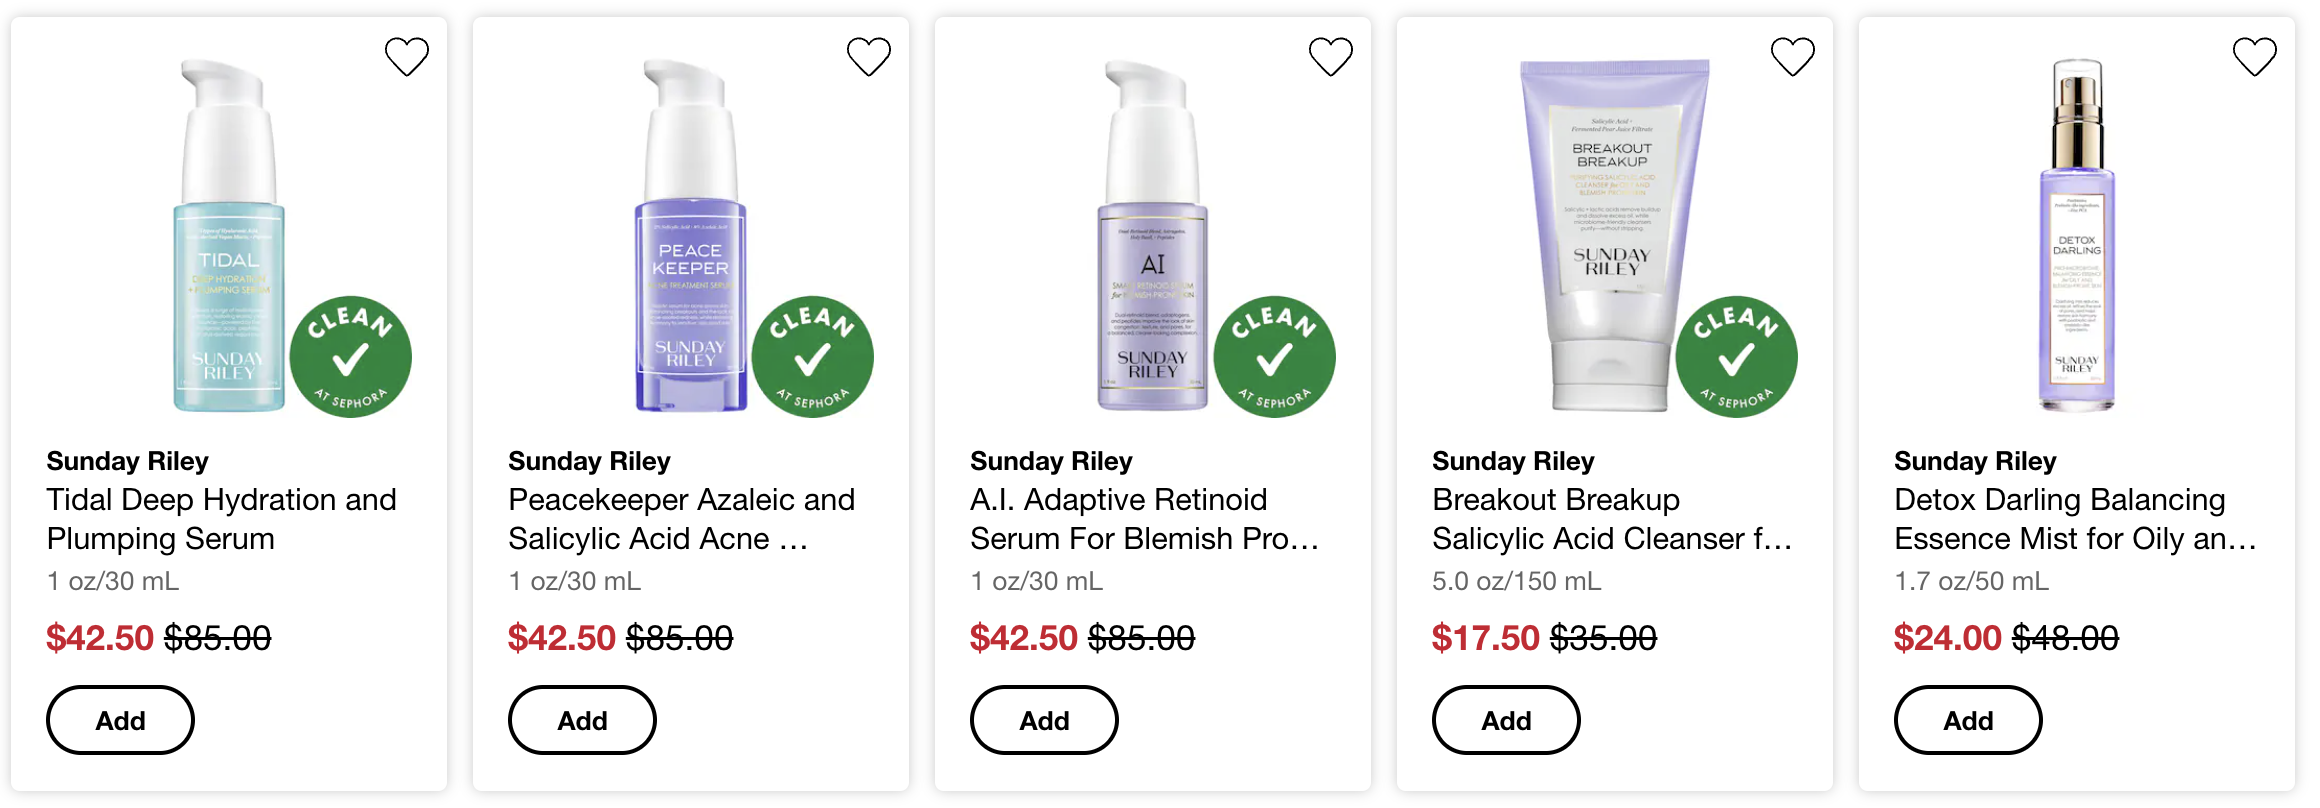
Task: Add Peacekeeper Azaleic serum to basket
Action: (x=582, y=720)
